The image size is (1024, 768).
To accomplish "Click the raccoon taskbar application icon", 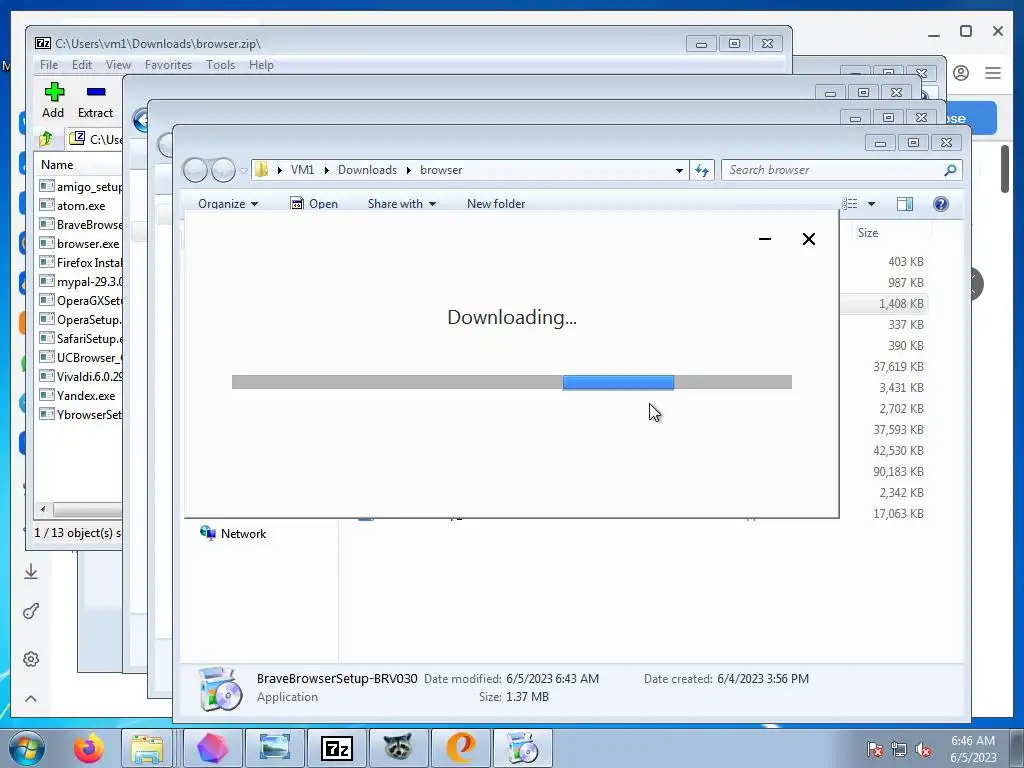I will click(398, 748).
